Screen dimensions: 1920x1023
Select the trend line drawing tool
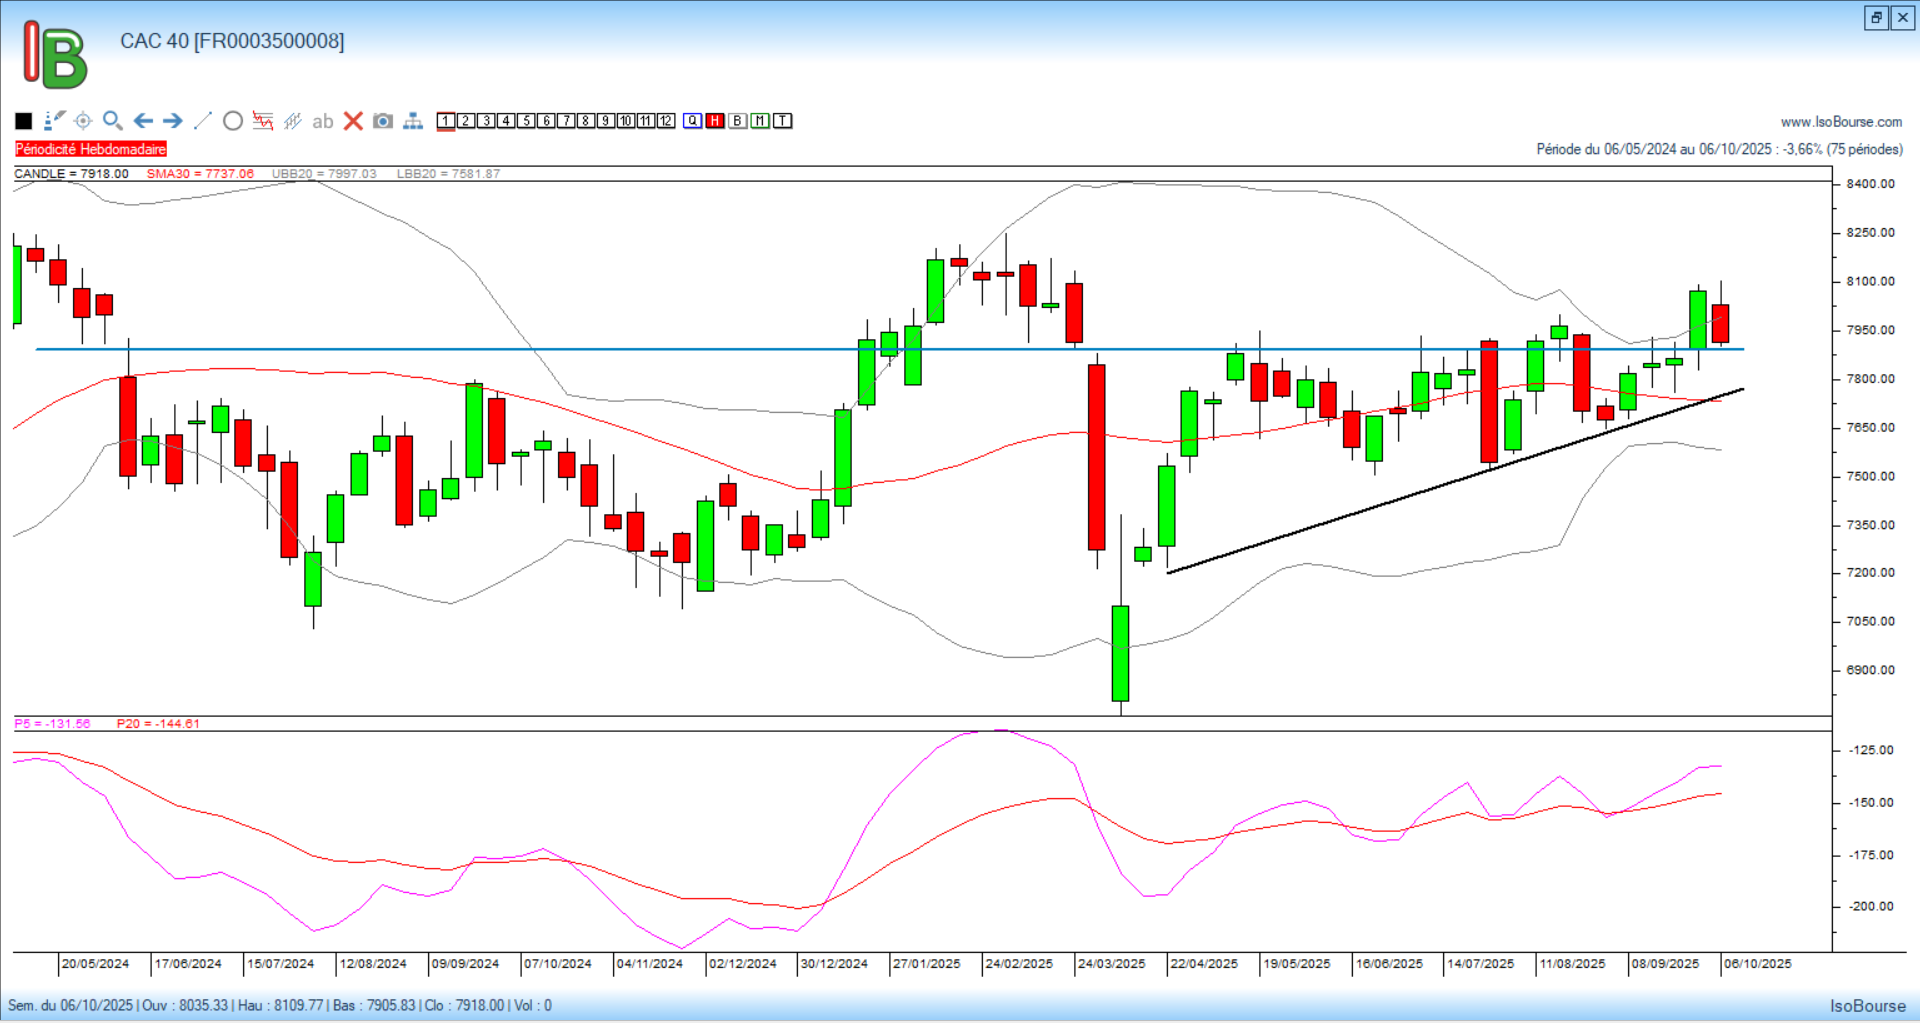tap(203, 121)
